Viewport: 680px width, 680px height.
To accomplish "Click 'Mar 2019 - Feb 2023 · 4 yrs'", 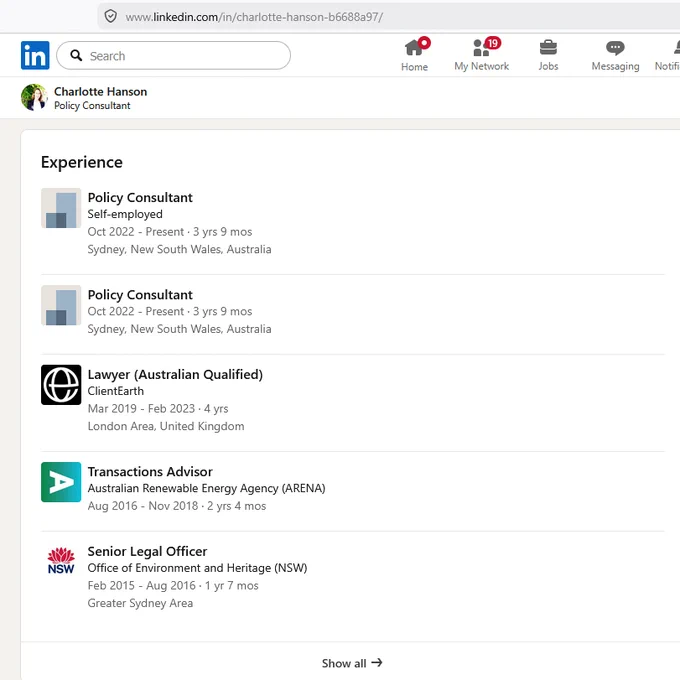I will (158, 409).
